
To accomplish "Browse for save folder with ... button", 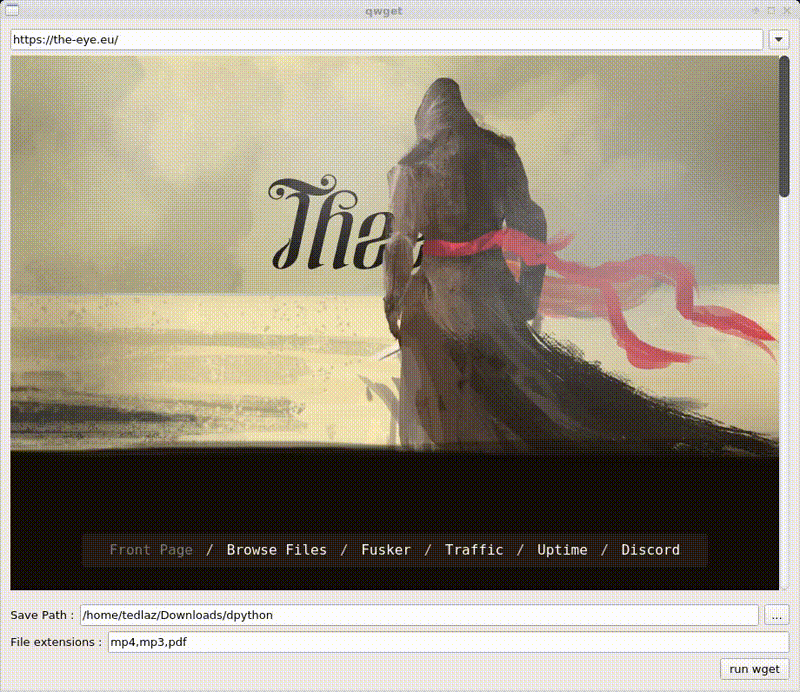I will (777, 615).
